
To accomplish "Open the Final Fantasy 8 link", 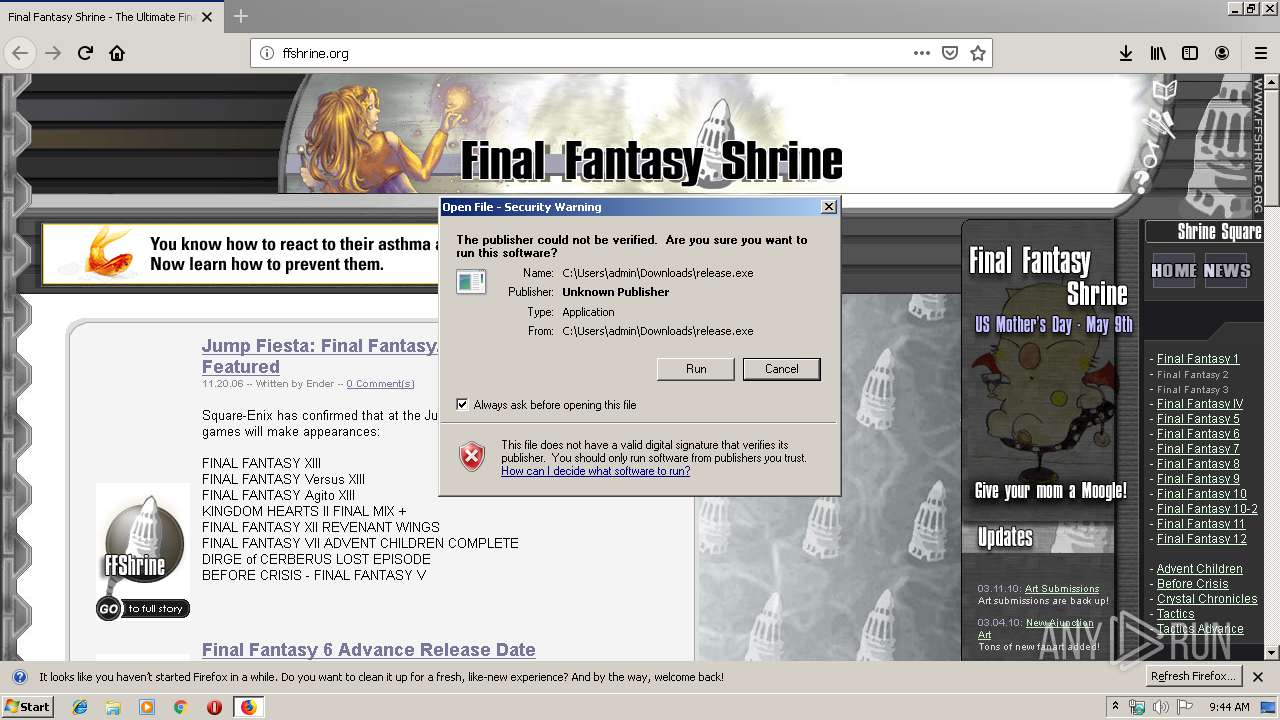I will [1198, 464].
